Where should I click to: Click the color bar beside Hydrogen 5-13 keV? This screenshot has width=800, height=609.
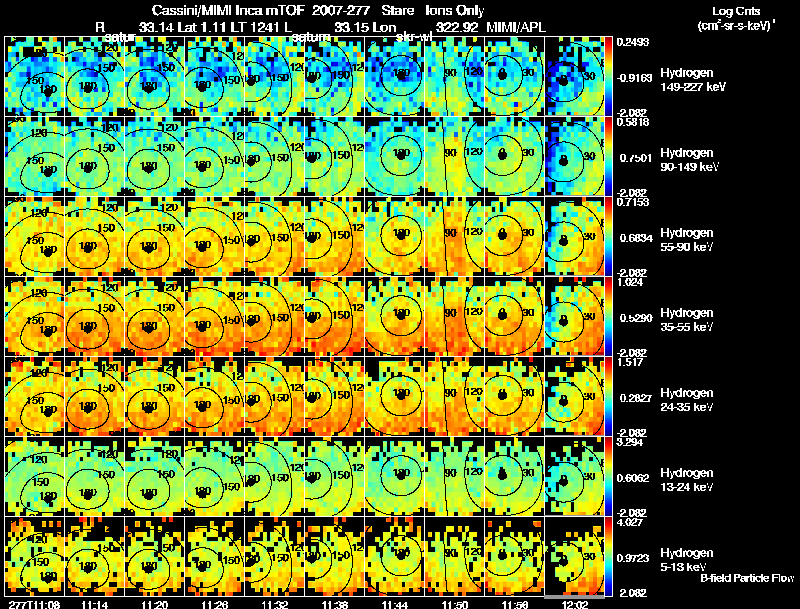(608, 557)
